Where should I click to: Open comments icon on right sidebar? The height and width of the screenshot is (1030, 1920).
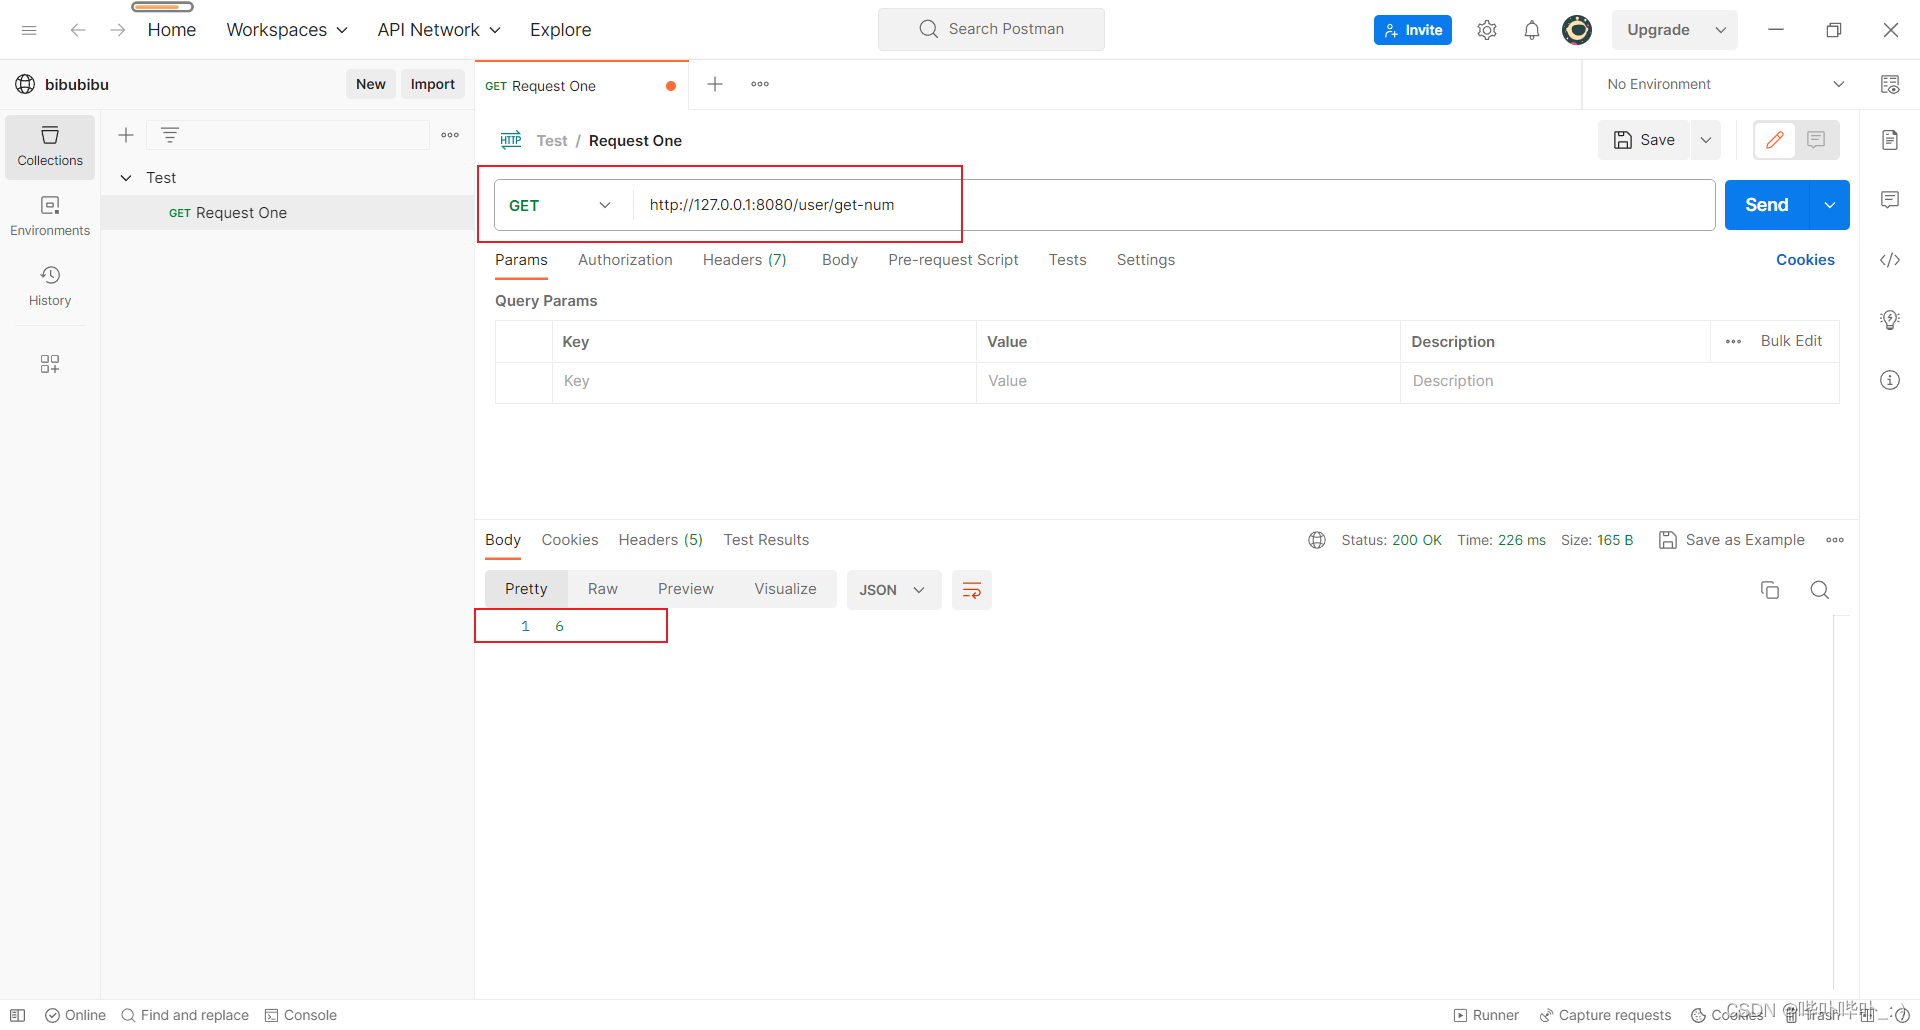click(x=1890, y=200)
